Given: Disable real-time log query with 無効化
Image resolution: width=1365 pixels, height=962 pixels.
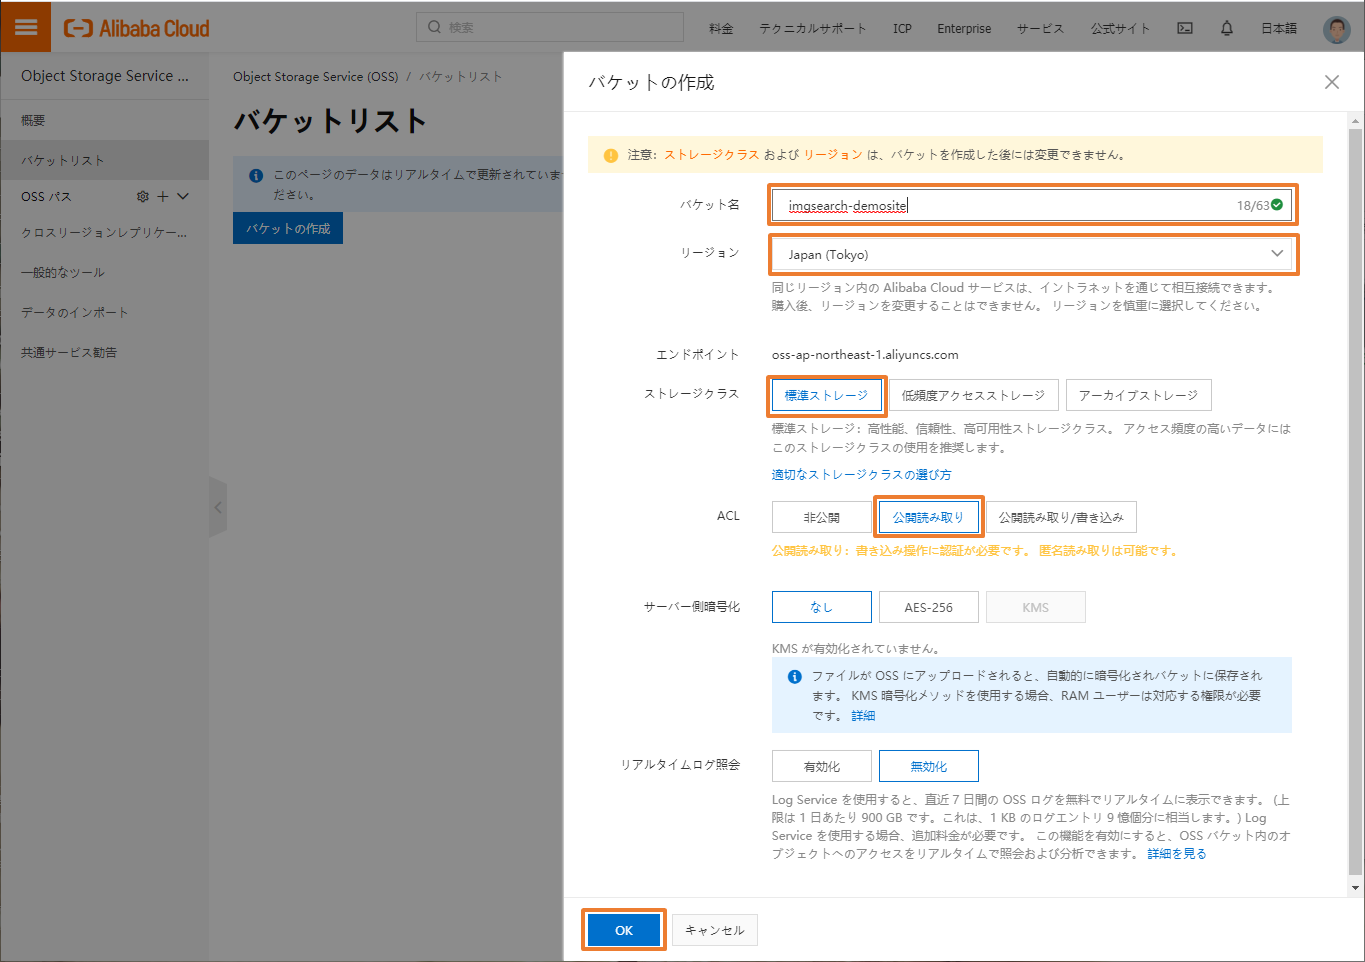Looking at the screenshot, I should coord(929,767).
